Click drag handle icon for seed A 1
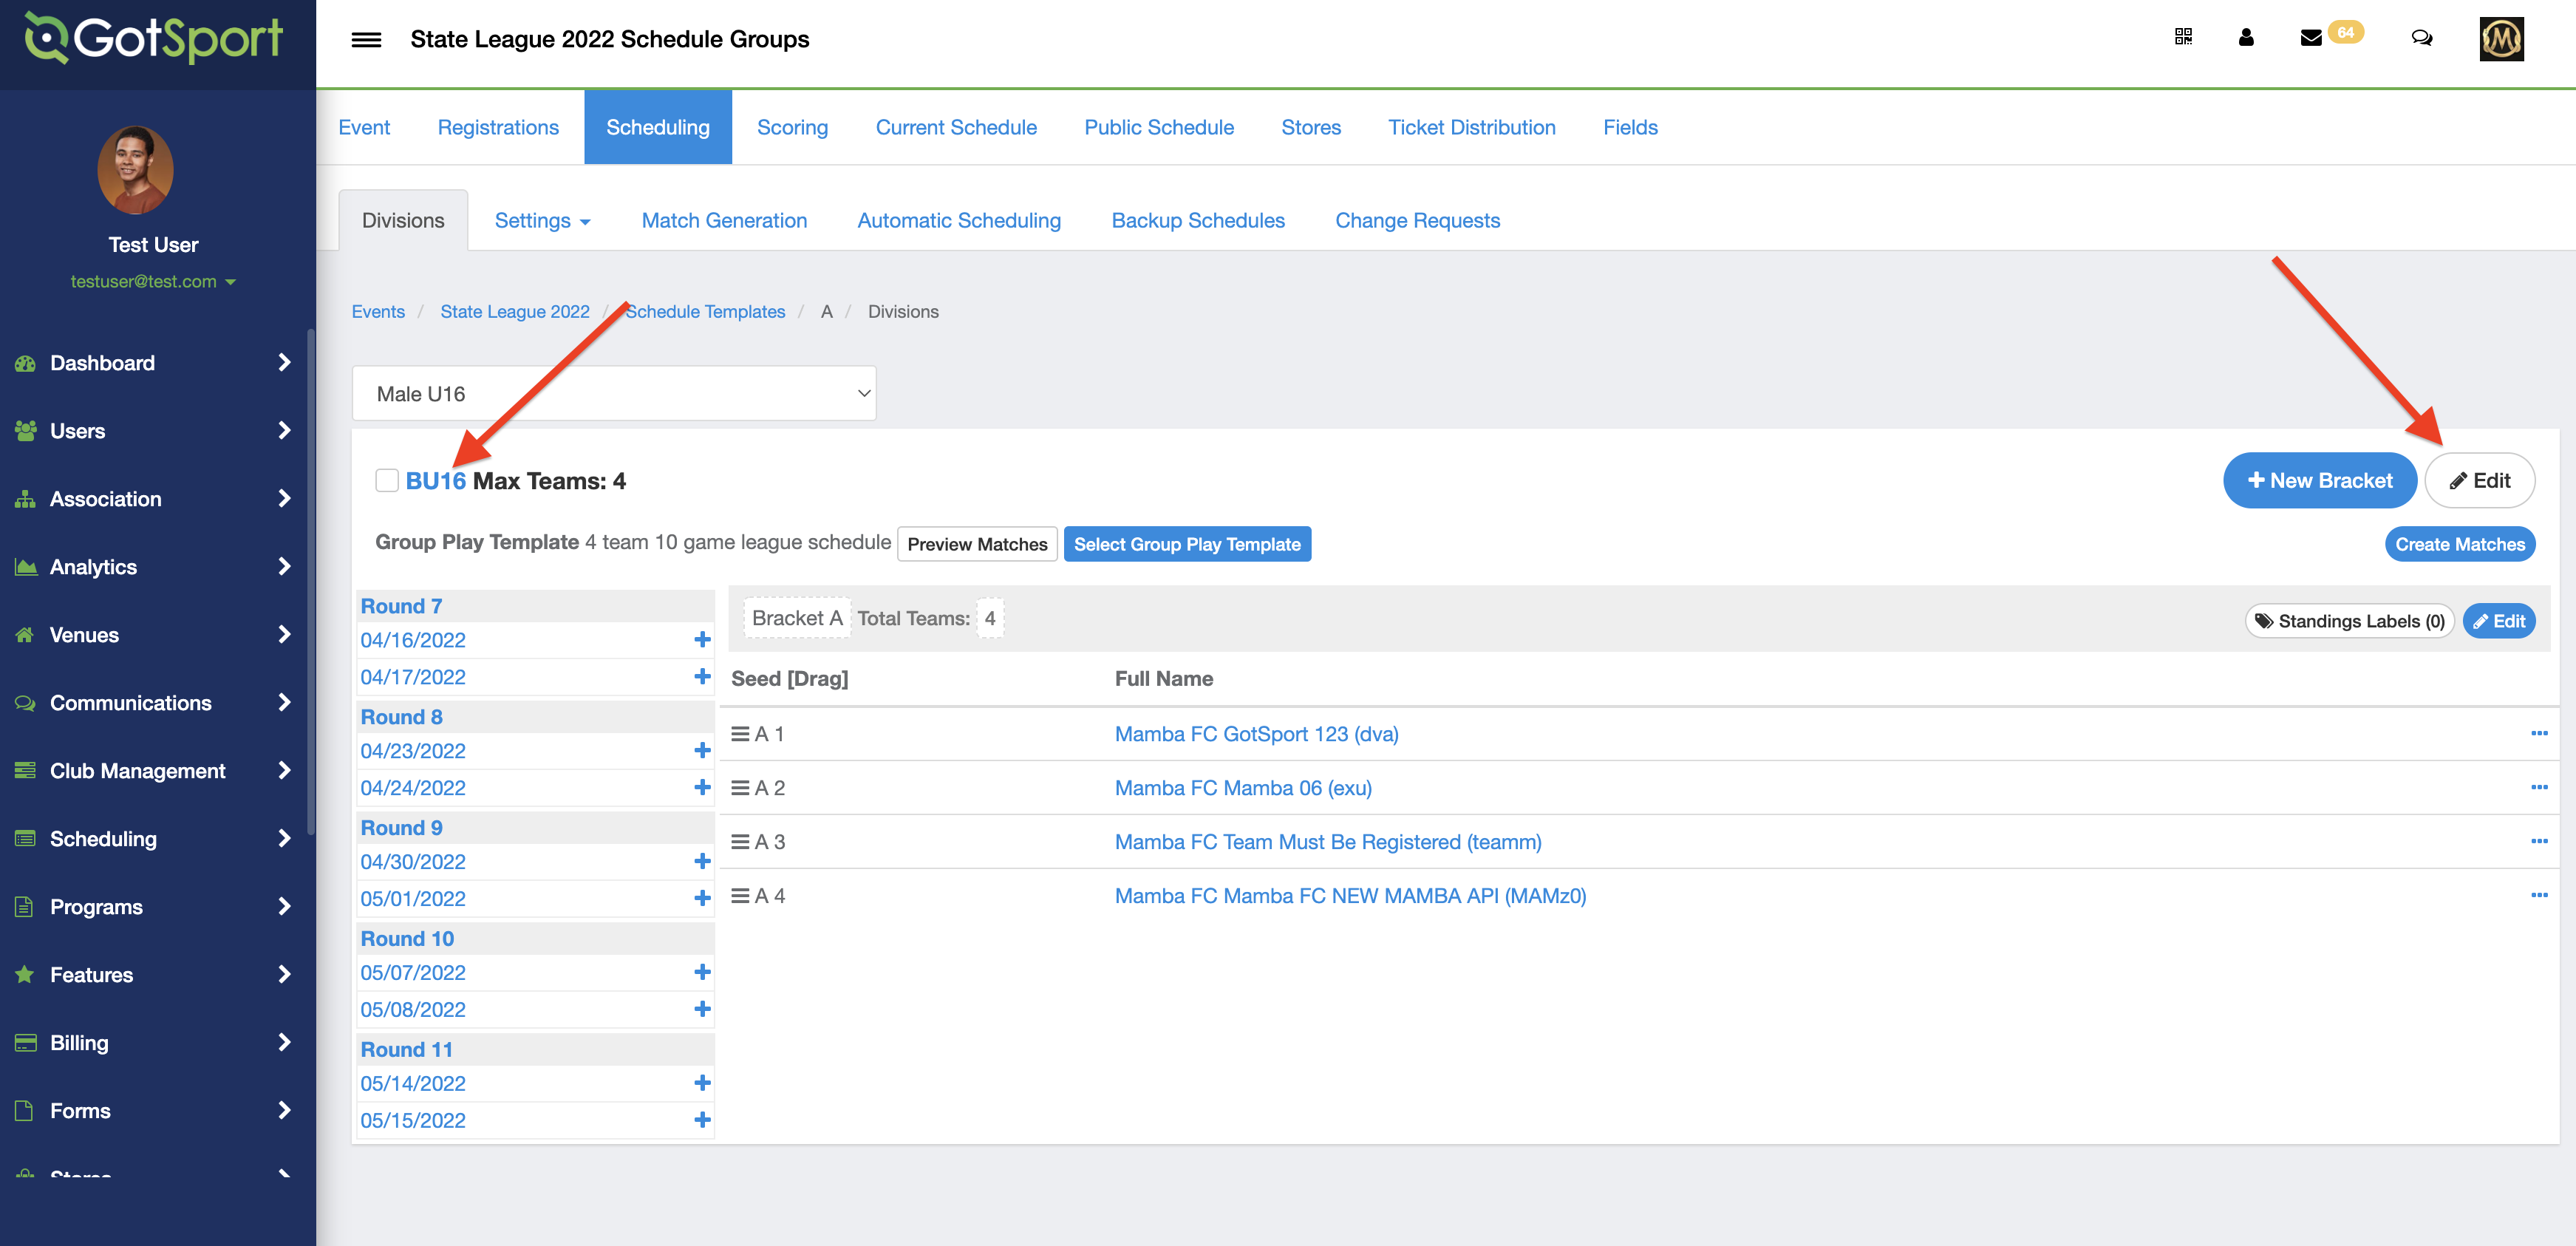The width and height of the screenshot is (2576, 1246). 740,734
